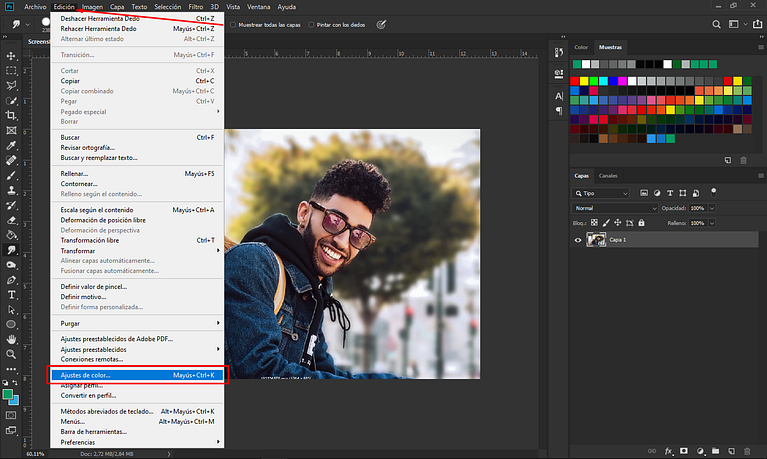Choose Rellenar menu item

point(137,174)
